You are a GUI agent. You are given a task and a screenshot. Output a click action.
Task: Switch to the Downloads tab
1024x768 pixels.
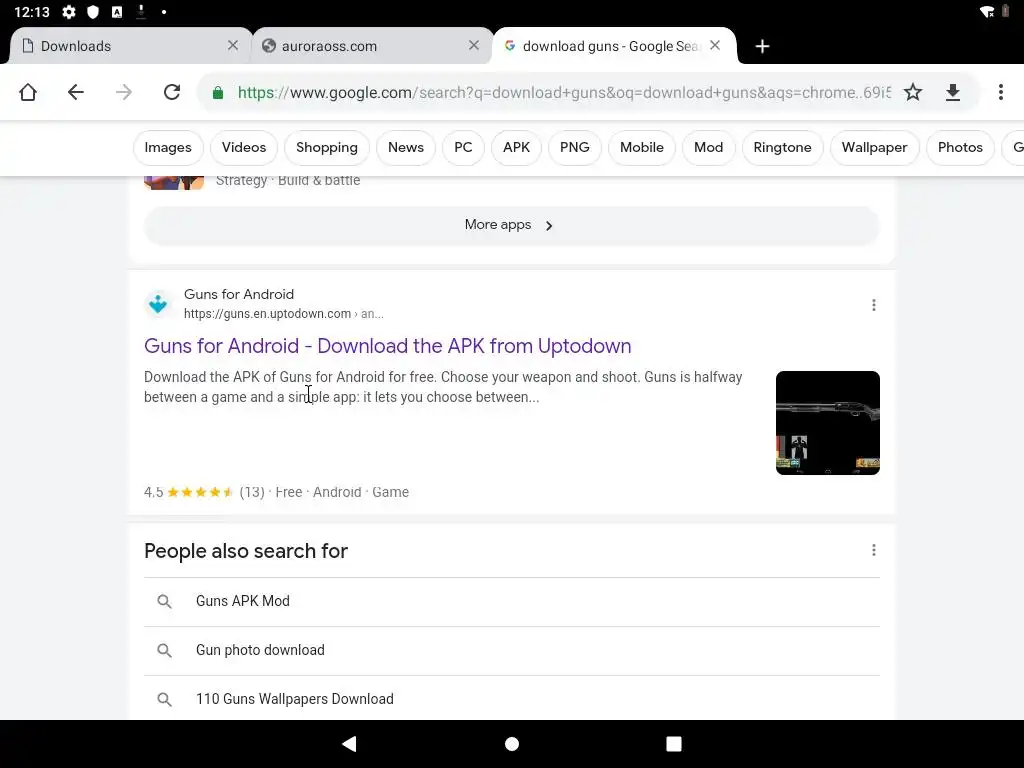coord(131,46)
